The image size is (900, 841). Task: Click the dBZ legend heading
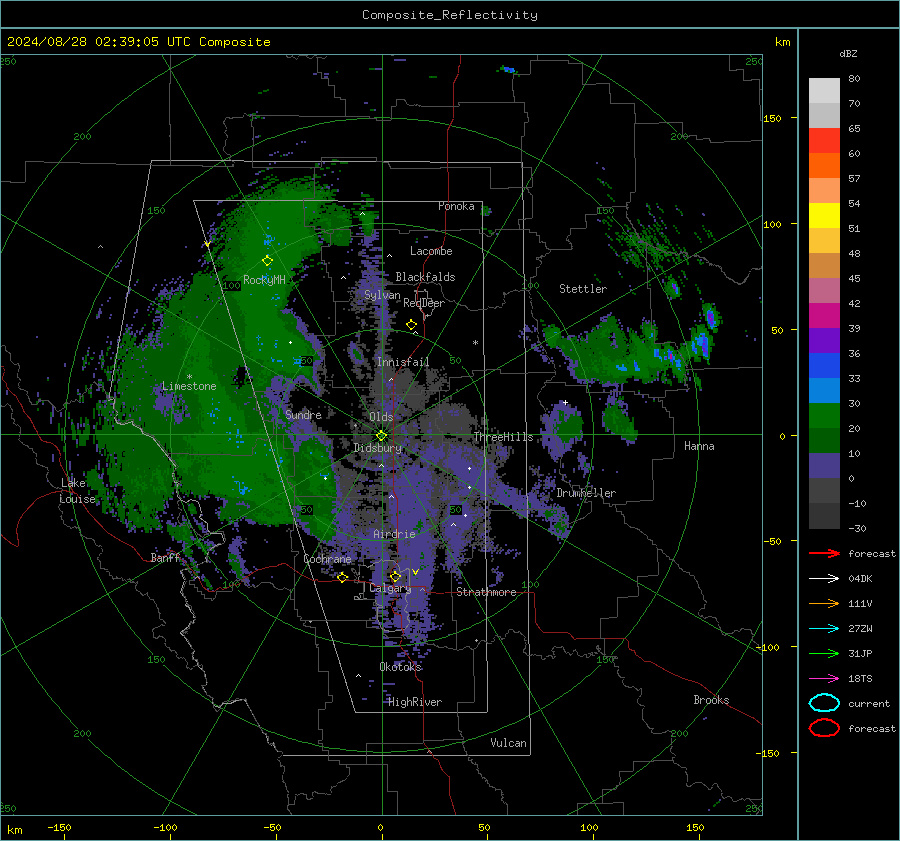848,54
